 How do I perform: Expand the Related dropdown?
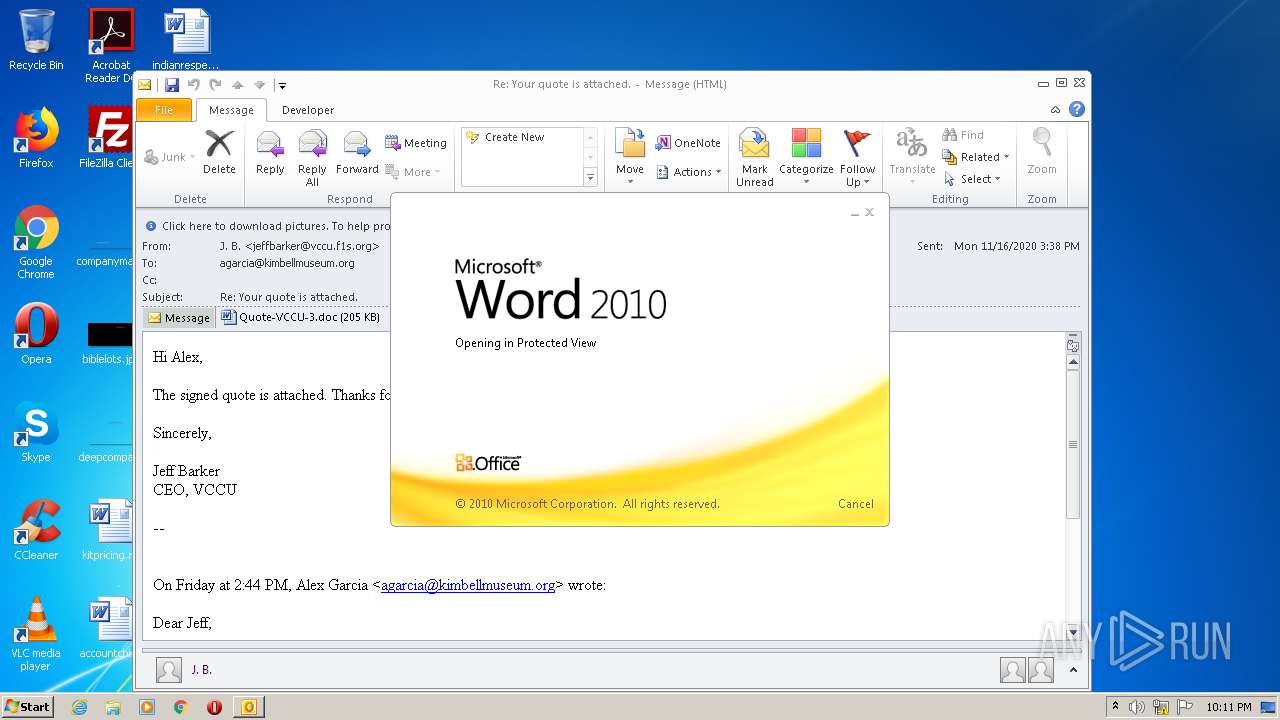pyautogui.click(x=975, y=157)
